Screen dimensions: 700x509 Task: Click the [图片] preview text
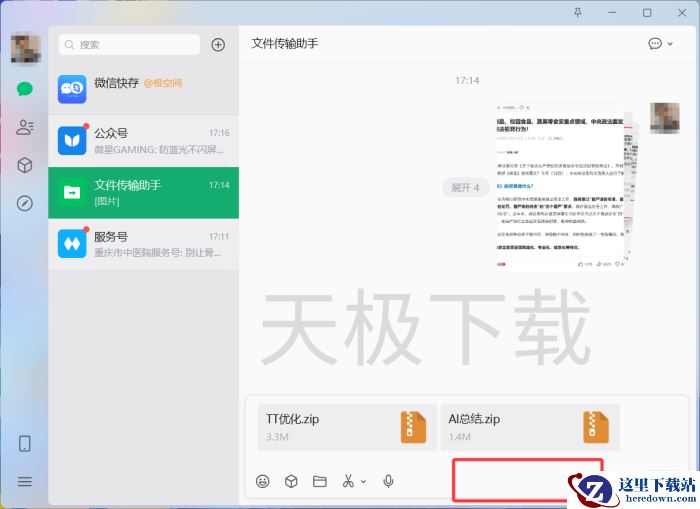tap(107, 201)
